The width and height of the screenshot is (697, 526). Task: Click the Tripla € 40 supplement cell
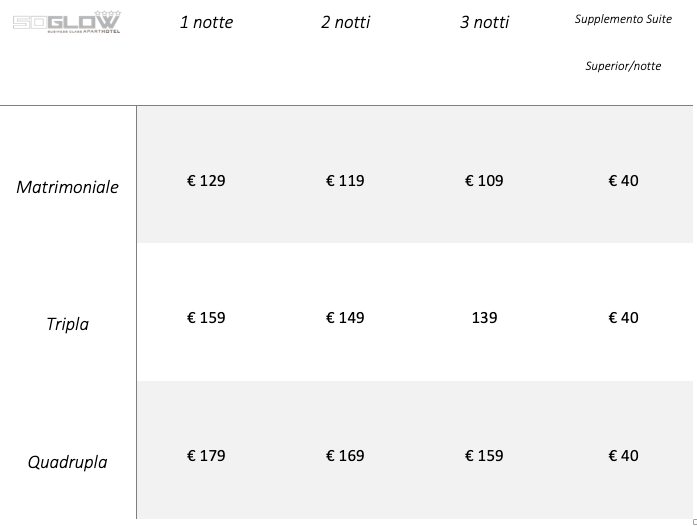pos(623,317)
